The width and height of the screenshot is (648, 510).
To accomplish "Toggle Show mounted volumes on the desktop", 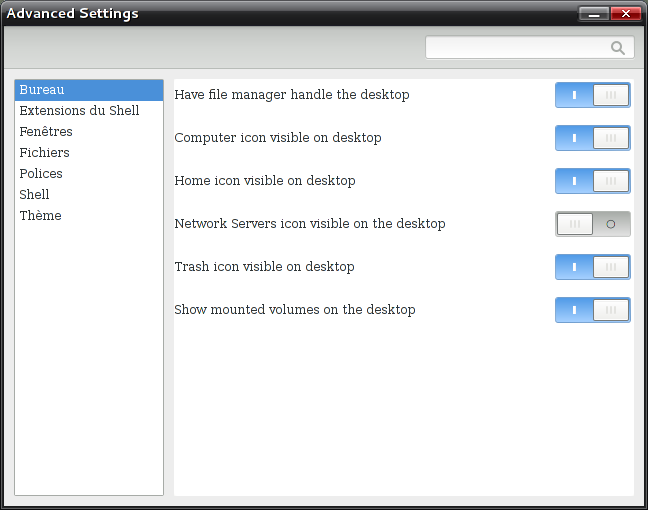I will click(x=592, y=310).
